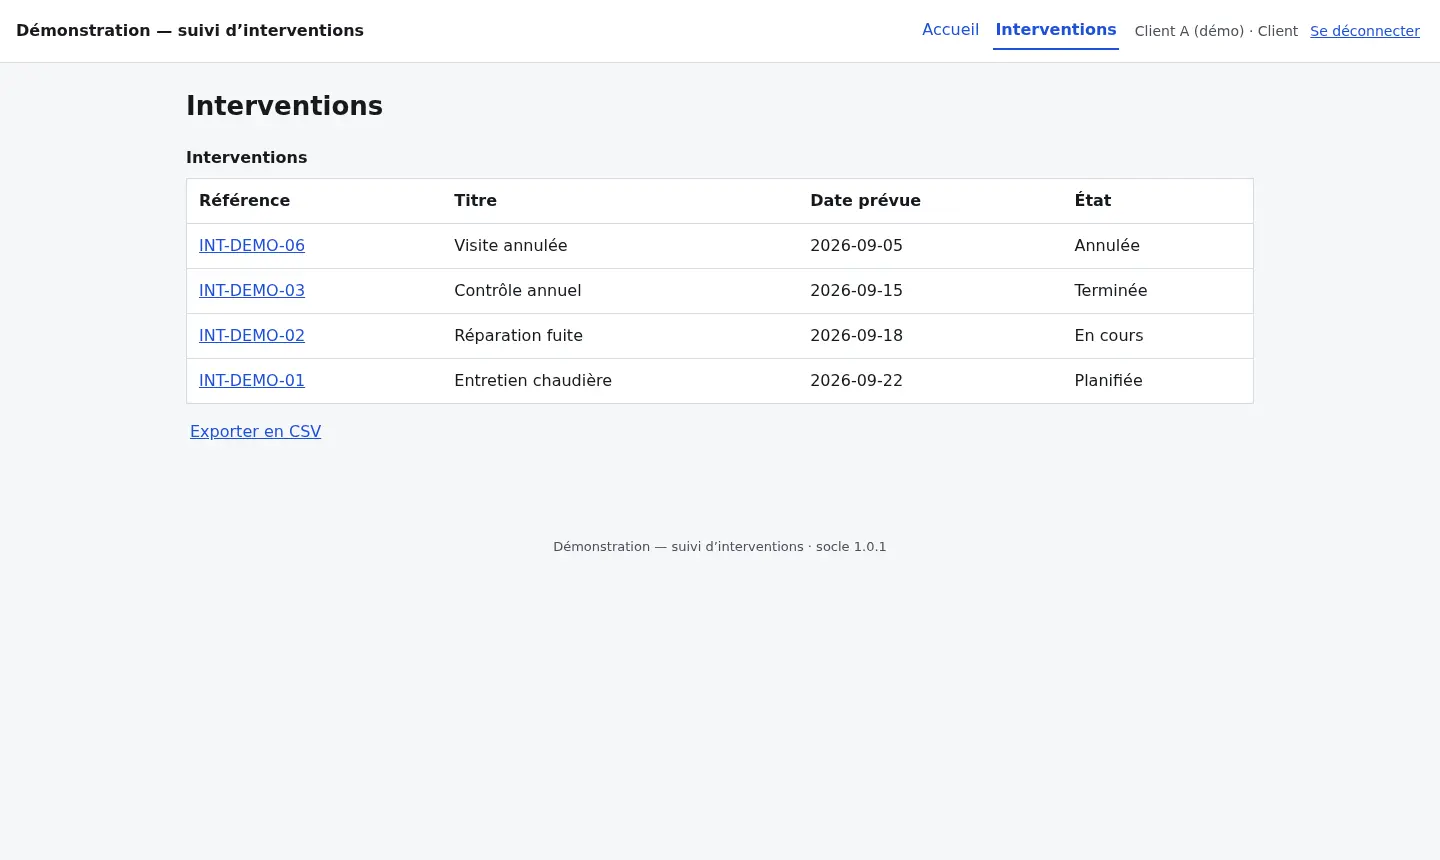Open intervention INT-DEMO-01
The width and height of the screenshot is (1440, 860).
(x=252, y=381)
